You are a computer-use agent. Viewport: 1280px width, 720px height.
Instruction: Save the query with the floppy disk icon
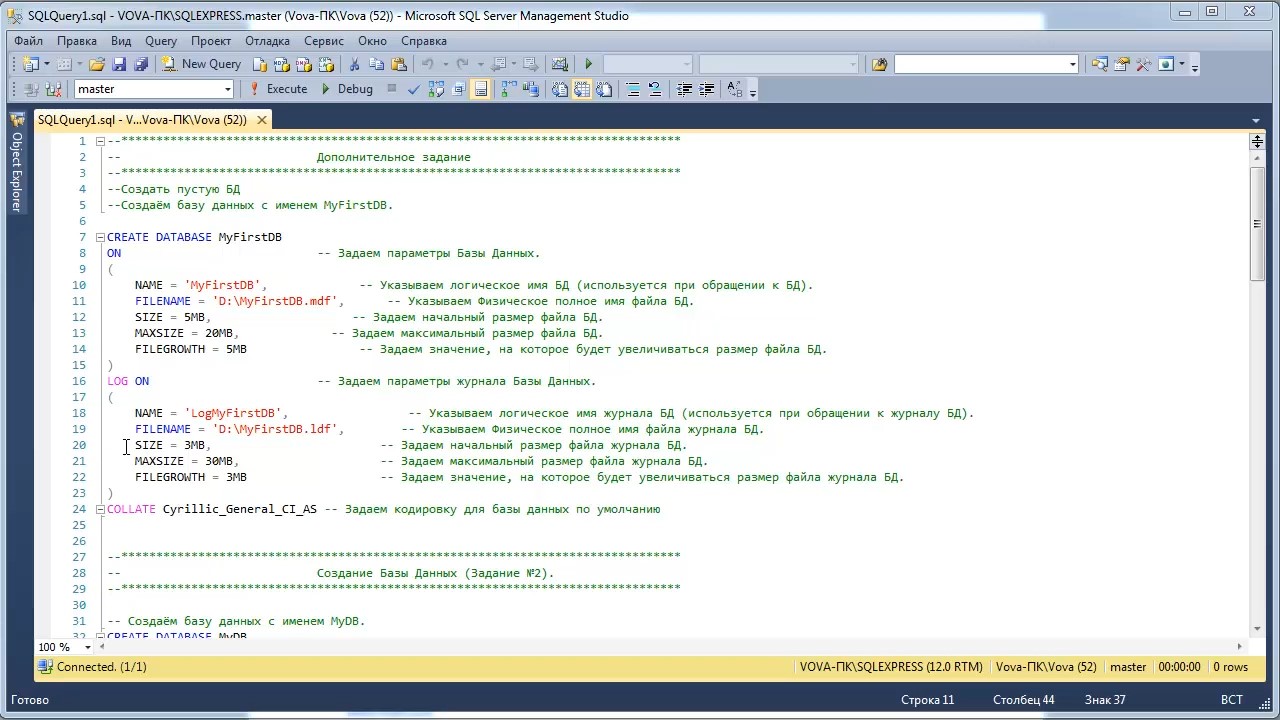pyautogui.click(x=119, y=64)
